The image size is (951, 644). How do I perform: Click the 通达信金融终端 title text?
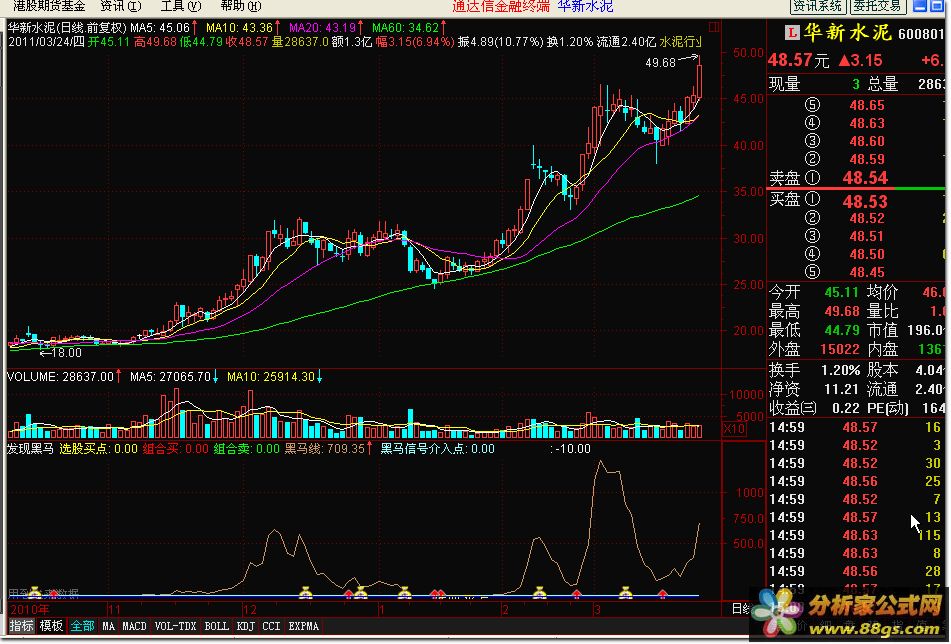501,7
